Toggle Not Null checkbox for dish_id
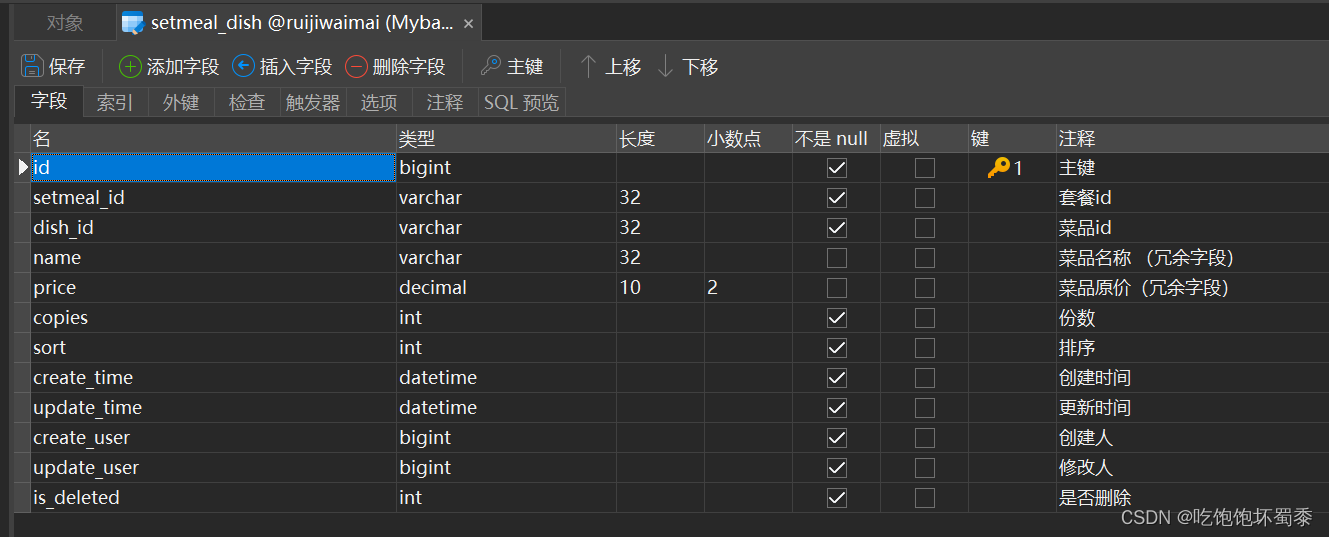This screenshot has height=537, width=1329. pyautogui.click(x=837, y=228)
